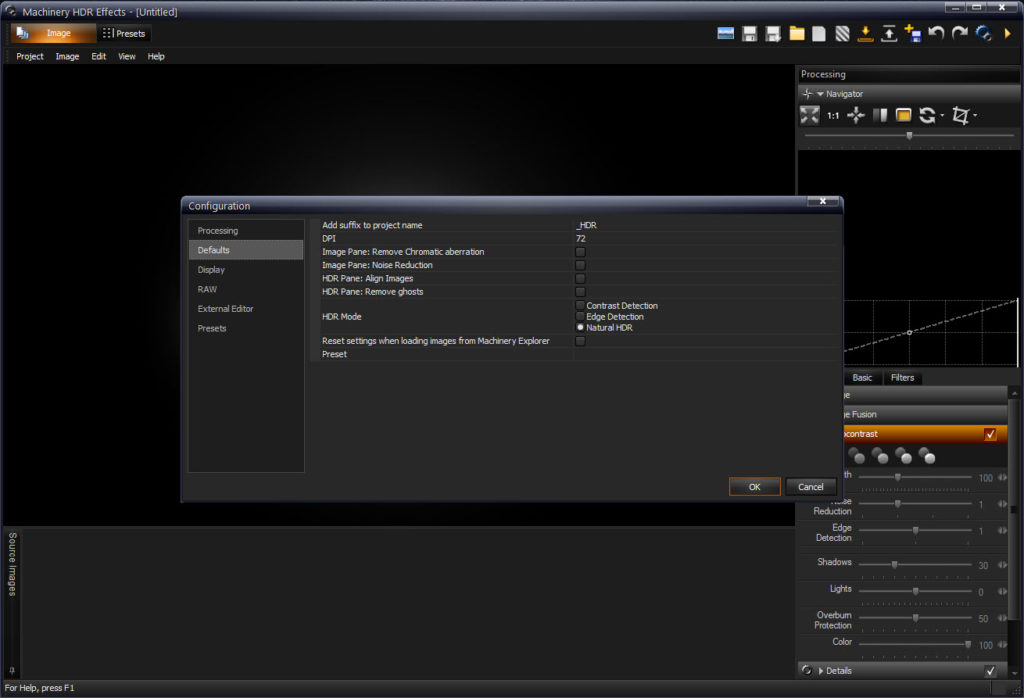Click the 1:1 zoom icon in Navigator
Viewport: 1024px width, 698px height.
[833, 116]
